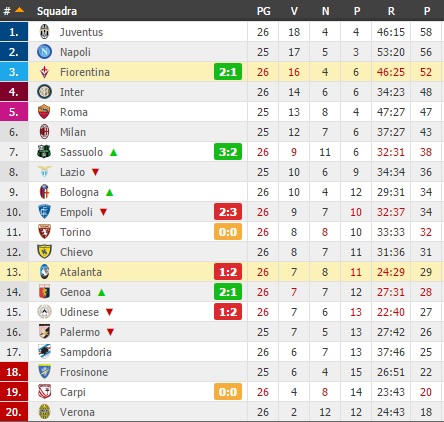Open Torino's orange 0:0 result badge
444x422 pixels.
pos(228,232)
